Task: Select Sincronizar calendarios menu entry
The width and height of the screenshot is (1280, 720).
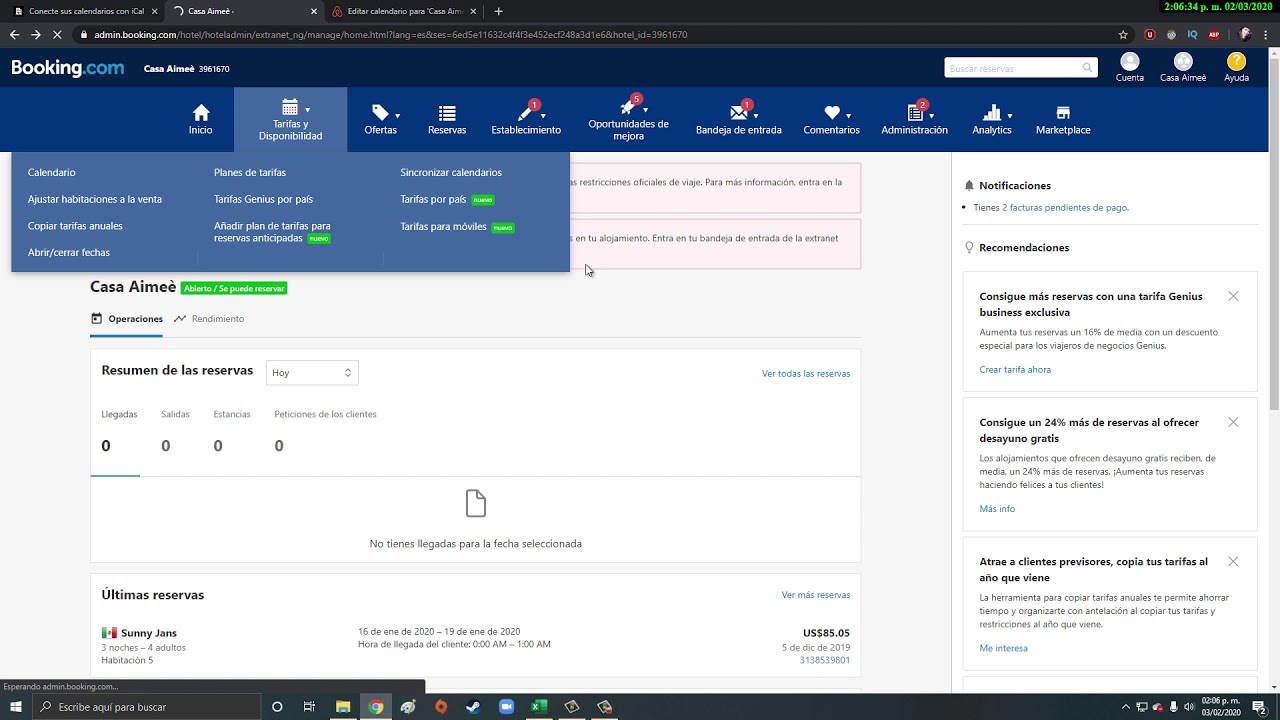Action: pos(451,172)
